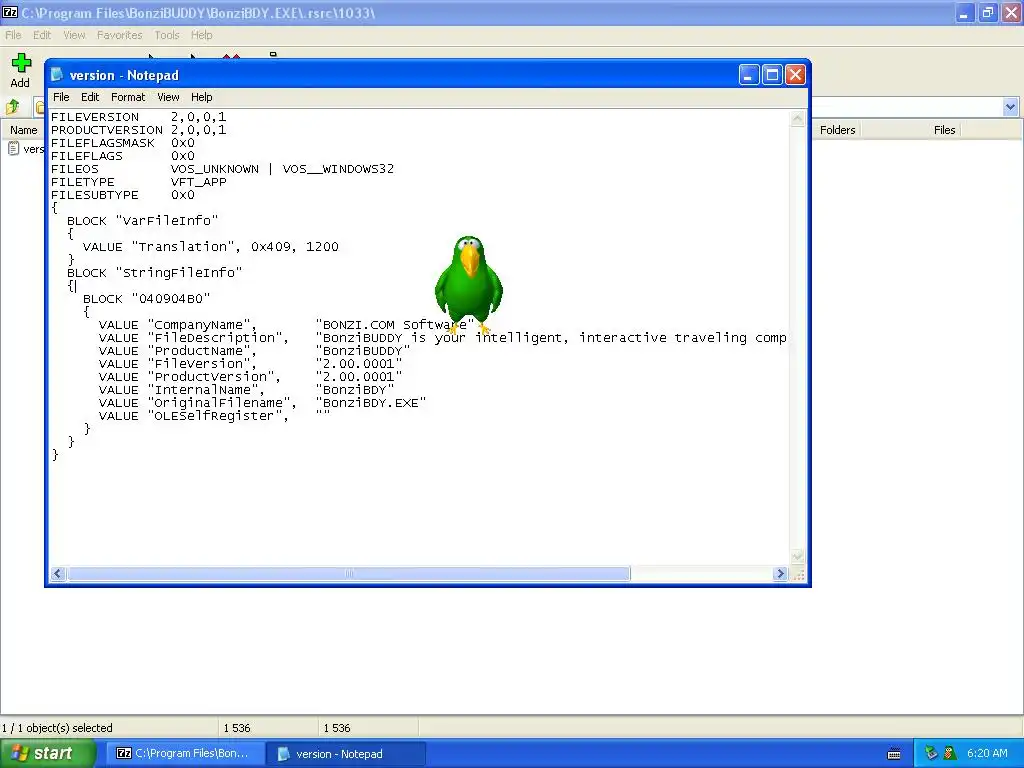The height and width of the screenshot is (768, 1024).
Task: Go up one folder level in 7-Zip
Action: coord(12,106)
